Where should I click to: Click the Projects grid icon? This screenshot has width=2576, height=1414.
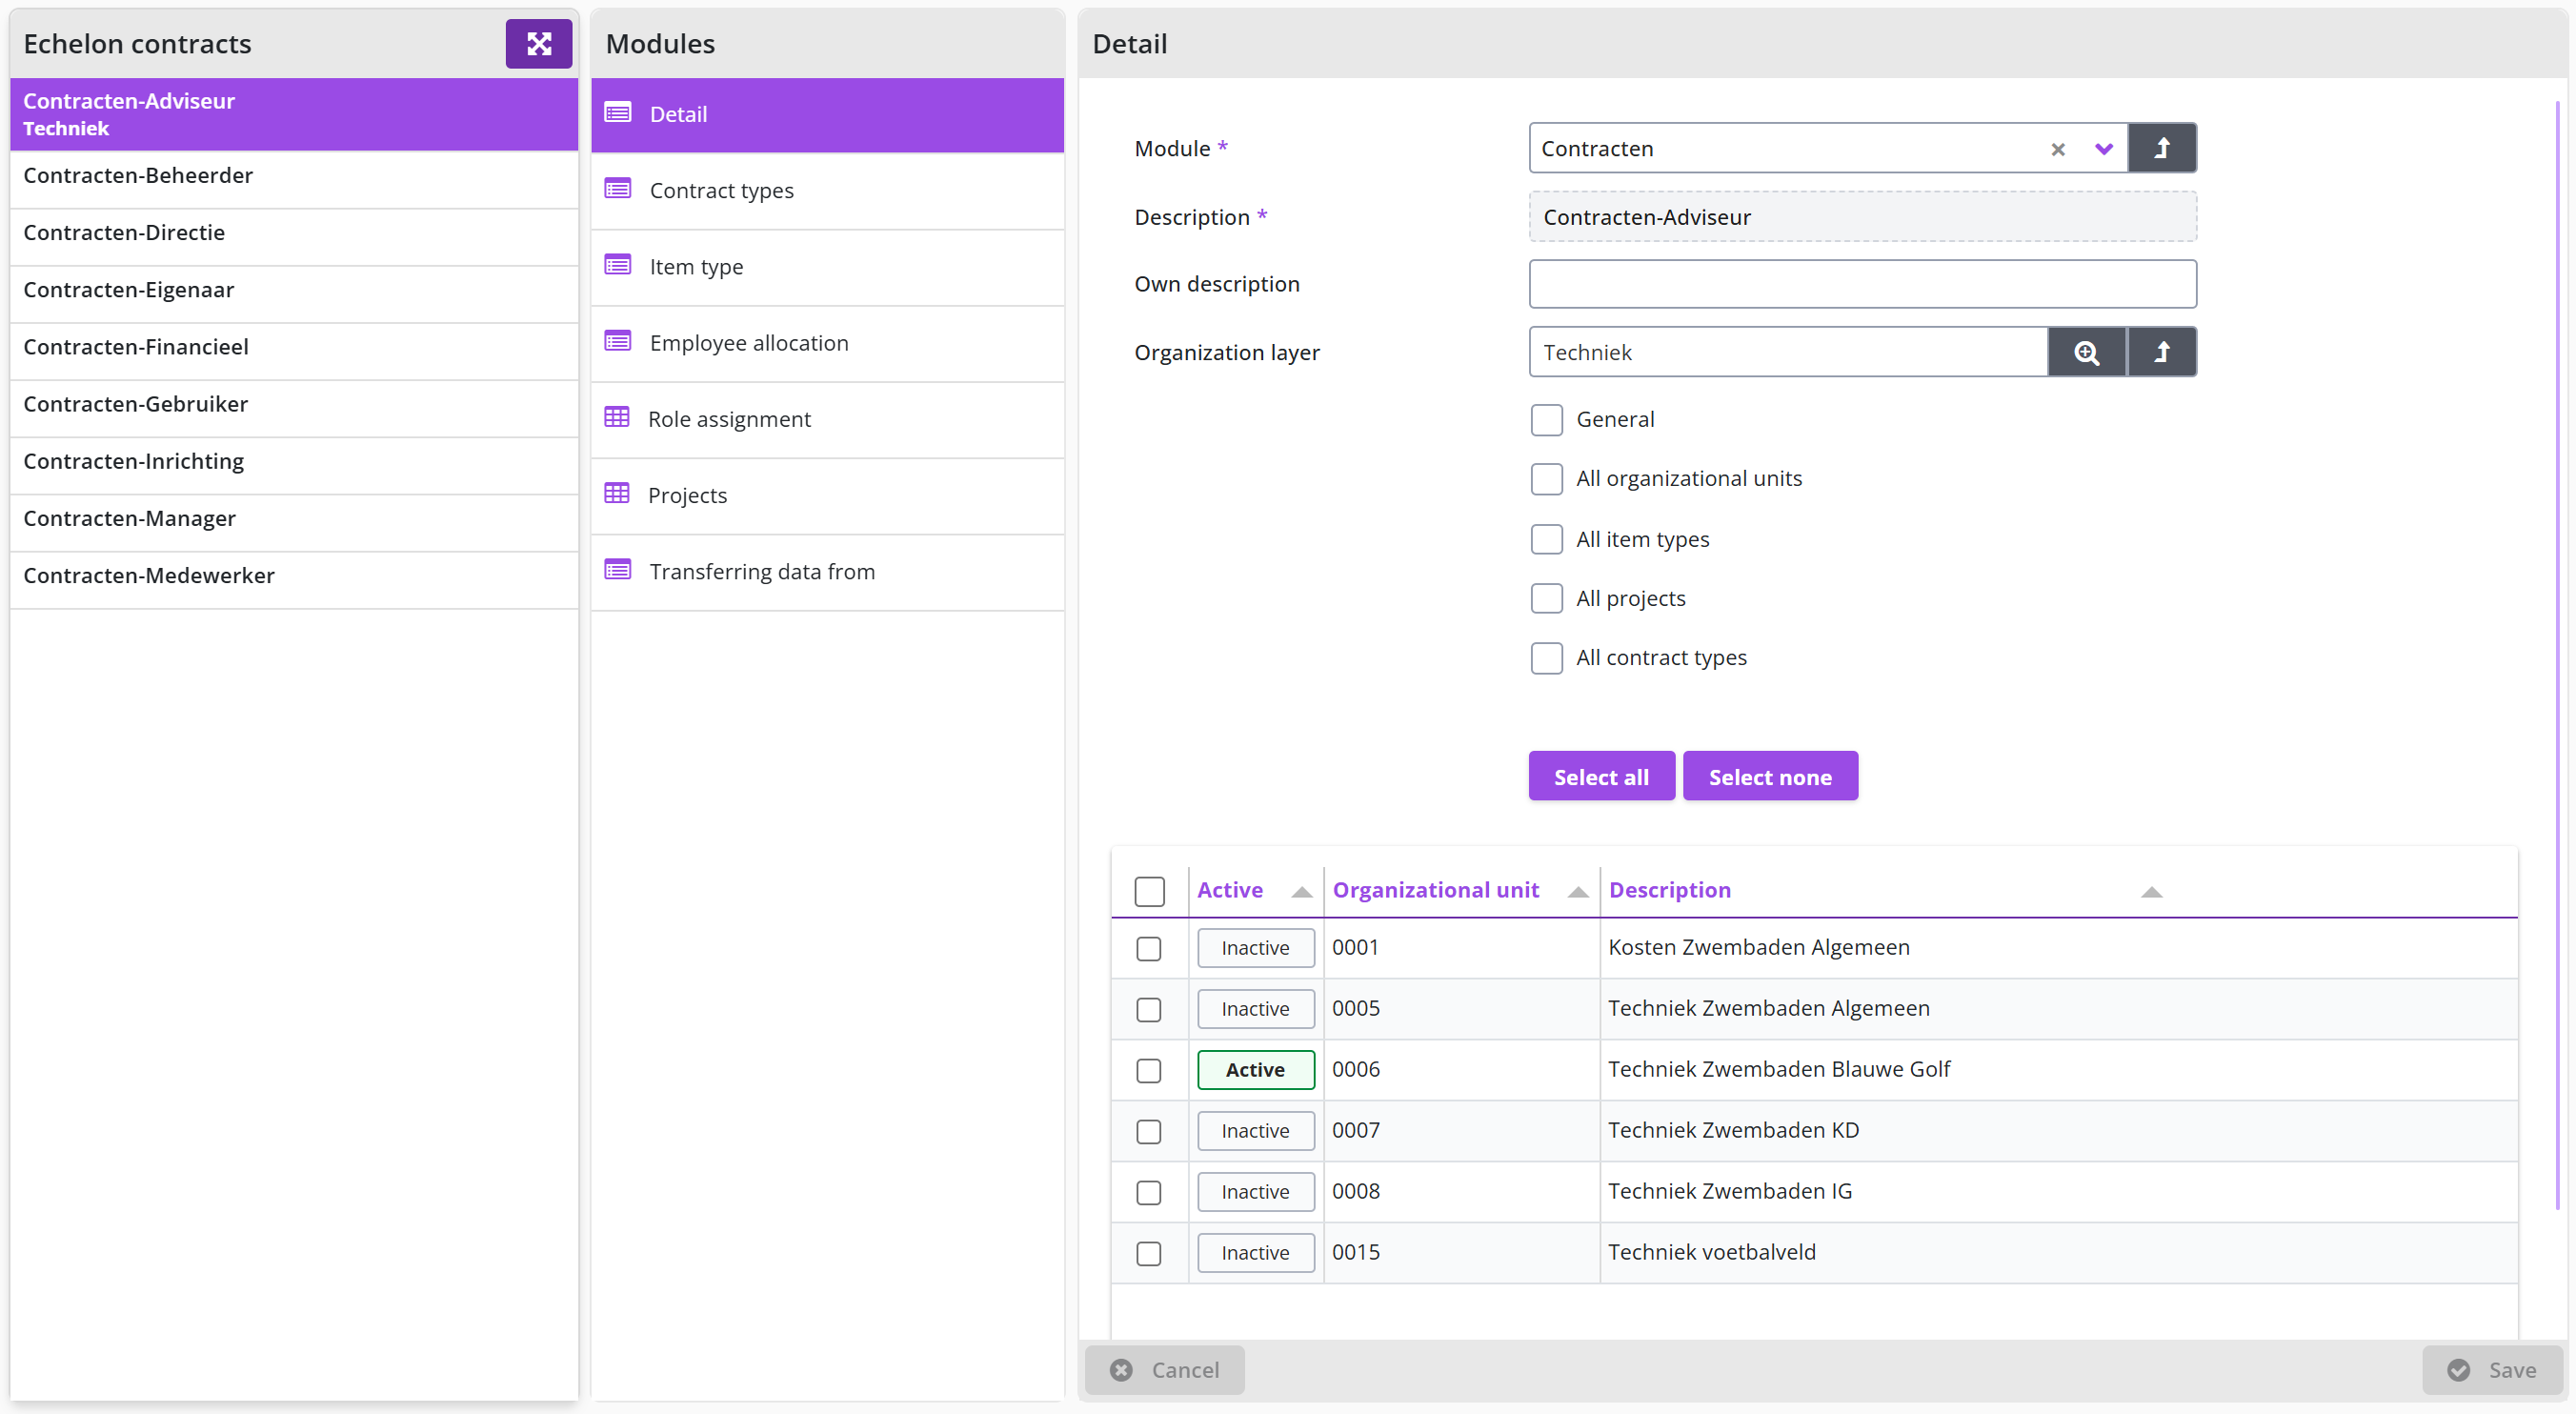617,494
